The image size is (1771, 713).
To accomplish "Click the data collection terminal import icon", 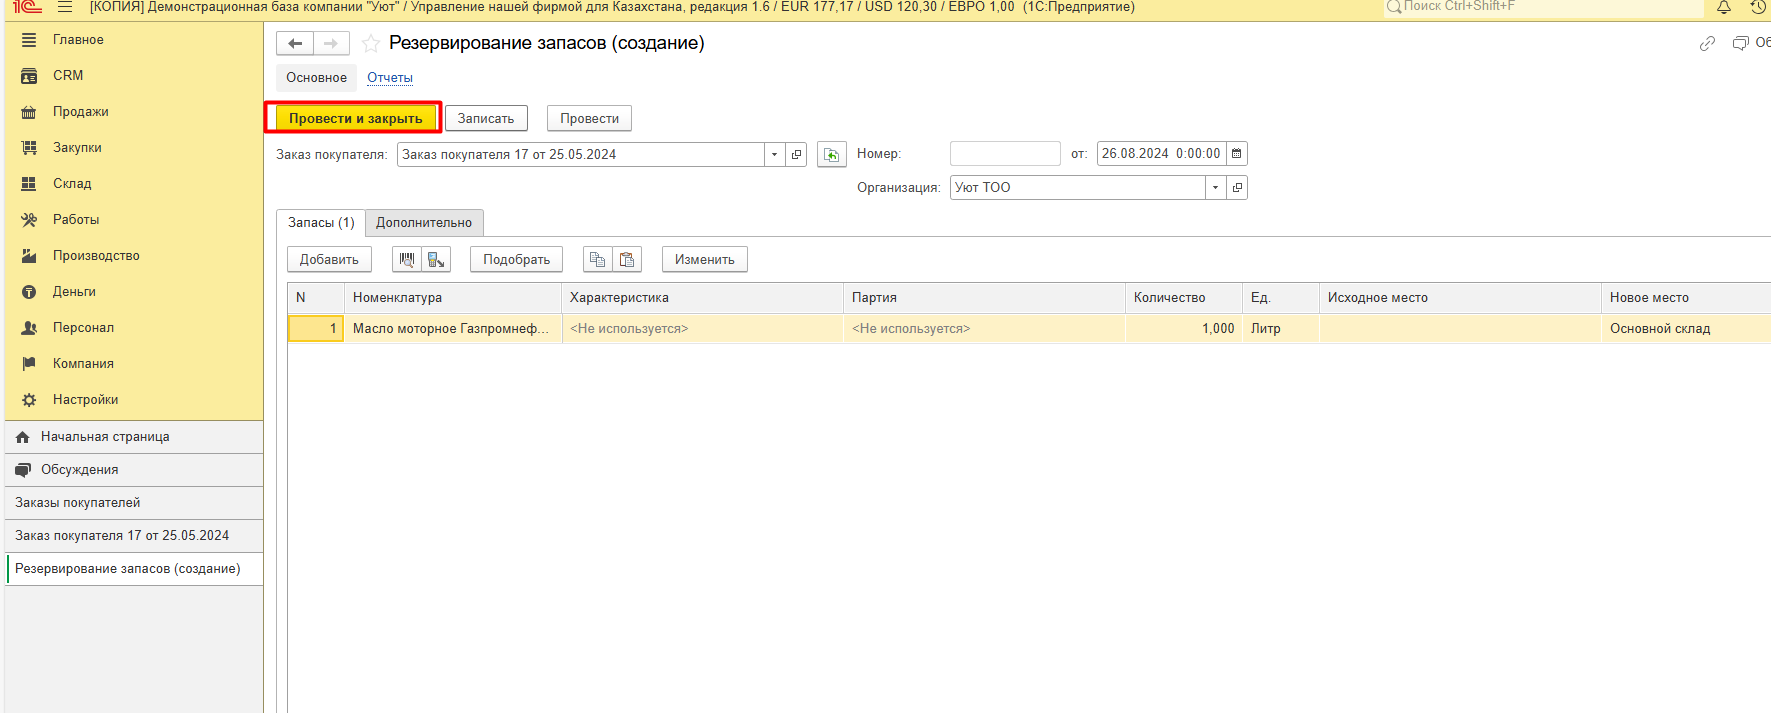I will coord(436,259).
